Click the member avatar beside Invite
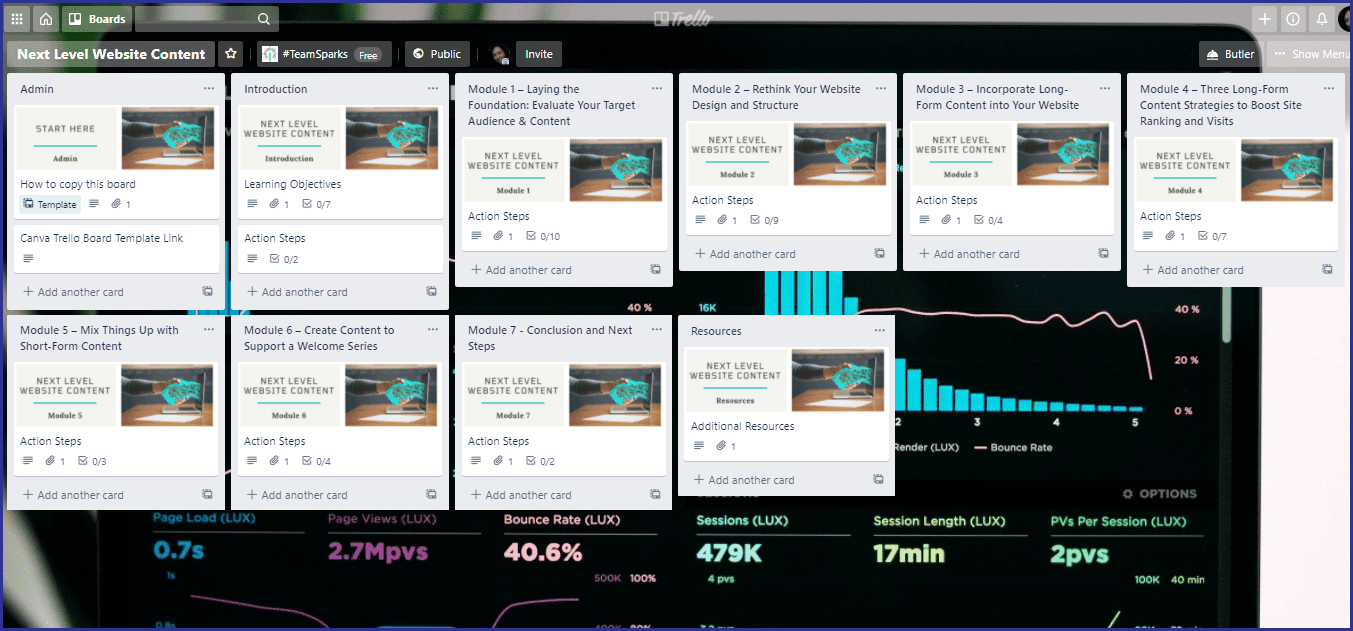1353x631 pixels. point(499,54)
